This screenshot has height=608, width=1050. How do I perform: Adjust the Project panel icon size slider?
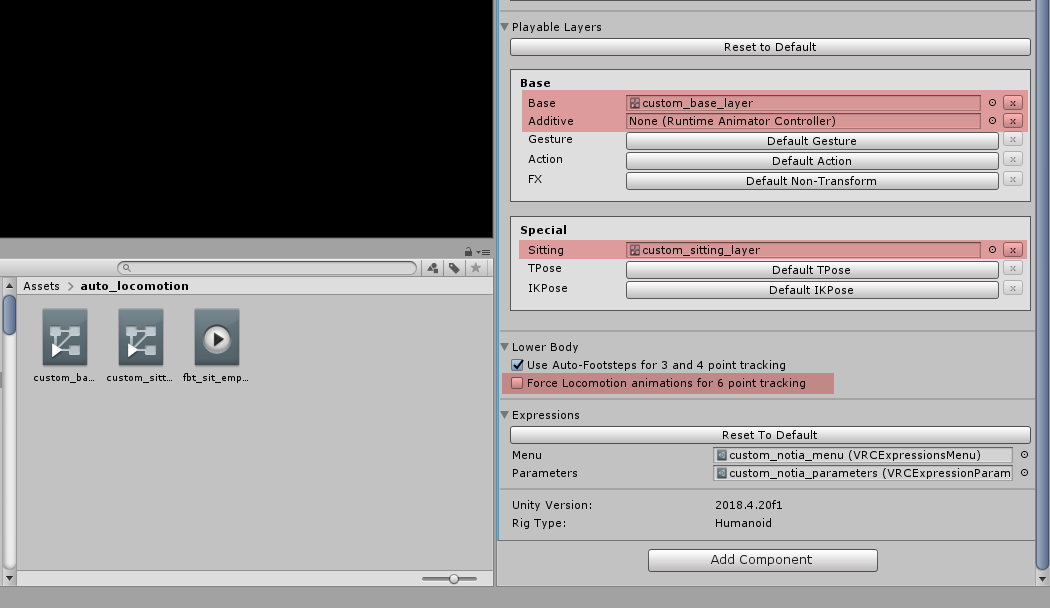(454, 579)
